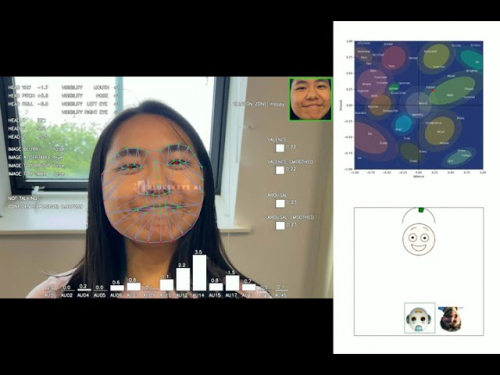Select the AU17 bar valued 1.5
Image resolution: width=500 pixels, height=375 pixels.
[x=232, y=283]
